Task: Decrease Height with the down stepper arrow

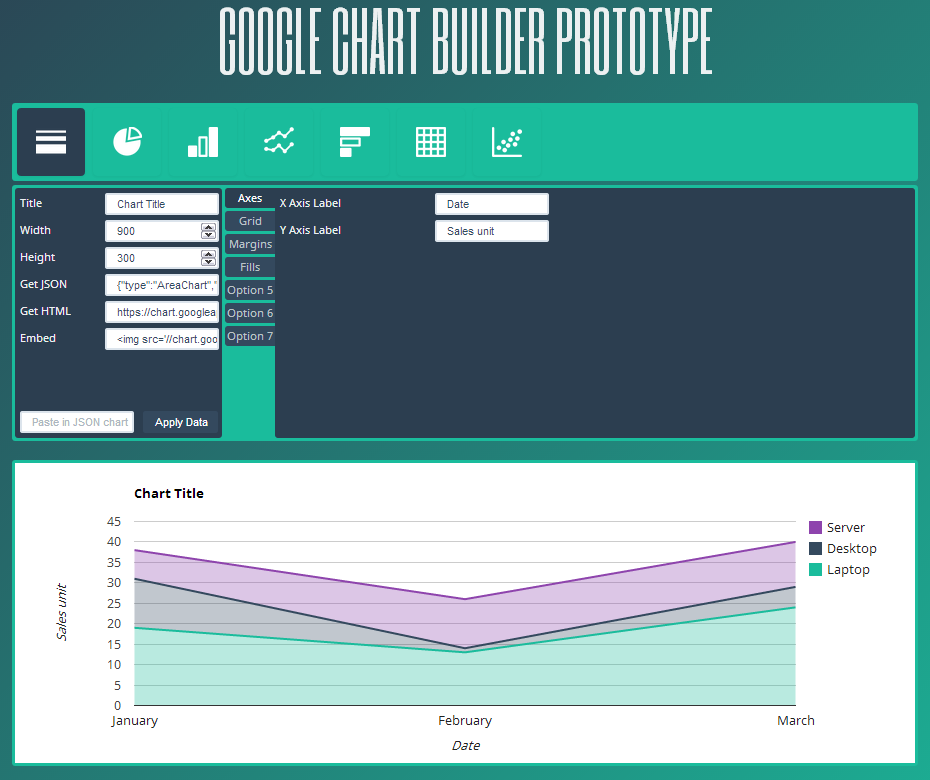Action: (x=208, y=262)
